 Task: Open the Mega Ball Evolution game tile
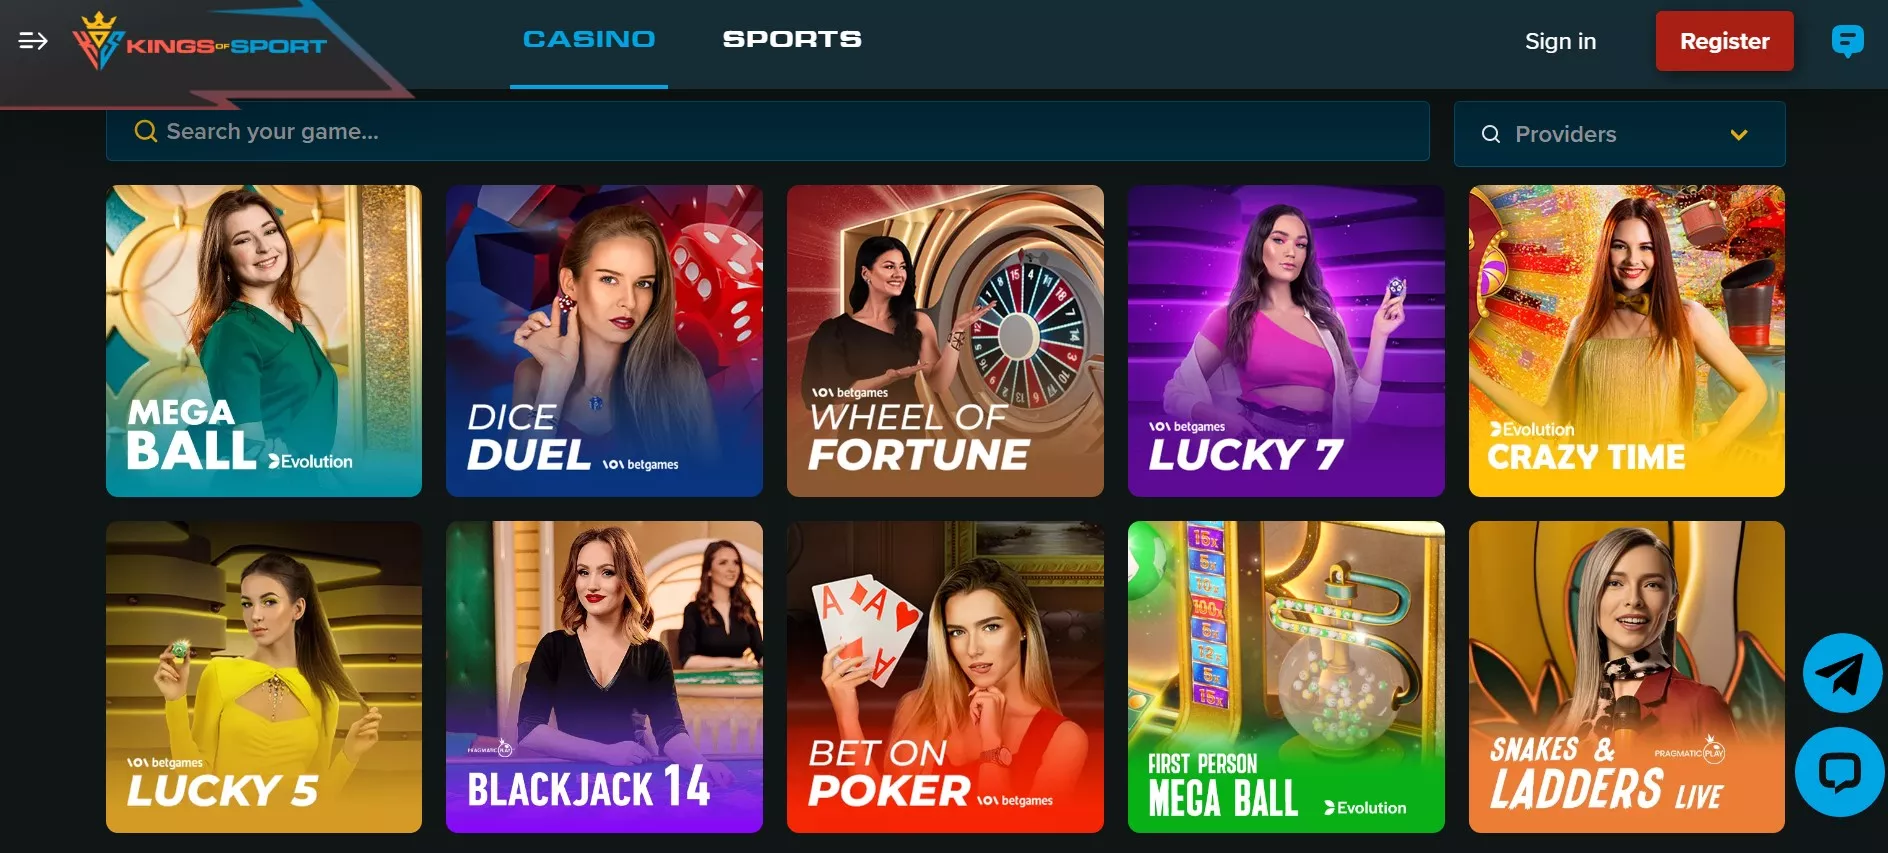click(264, 341)
